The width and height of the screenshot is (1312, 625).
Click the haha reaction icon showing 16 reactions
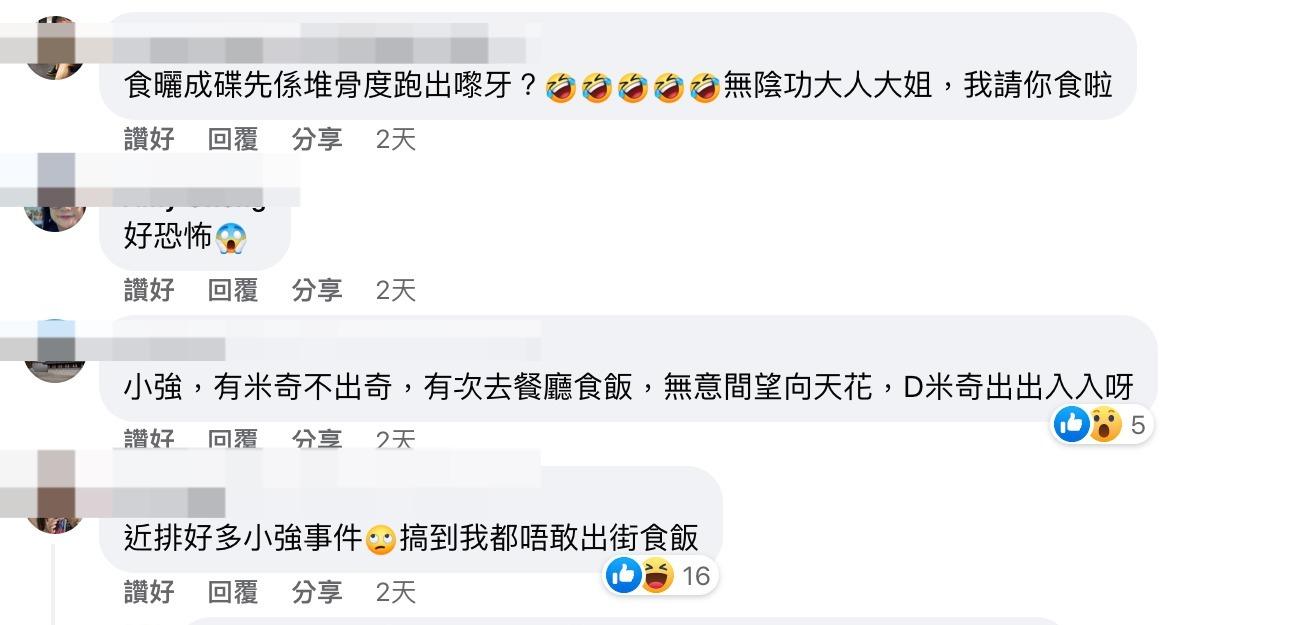tap(657, 574)
